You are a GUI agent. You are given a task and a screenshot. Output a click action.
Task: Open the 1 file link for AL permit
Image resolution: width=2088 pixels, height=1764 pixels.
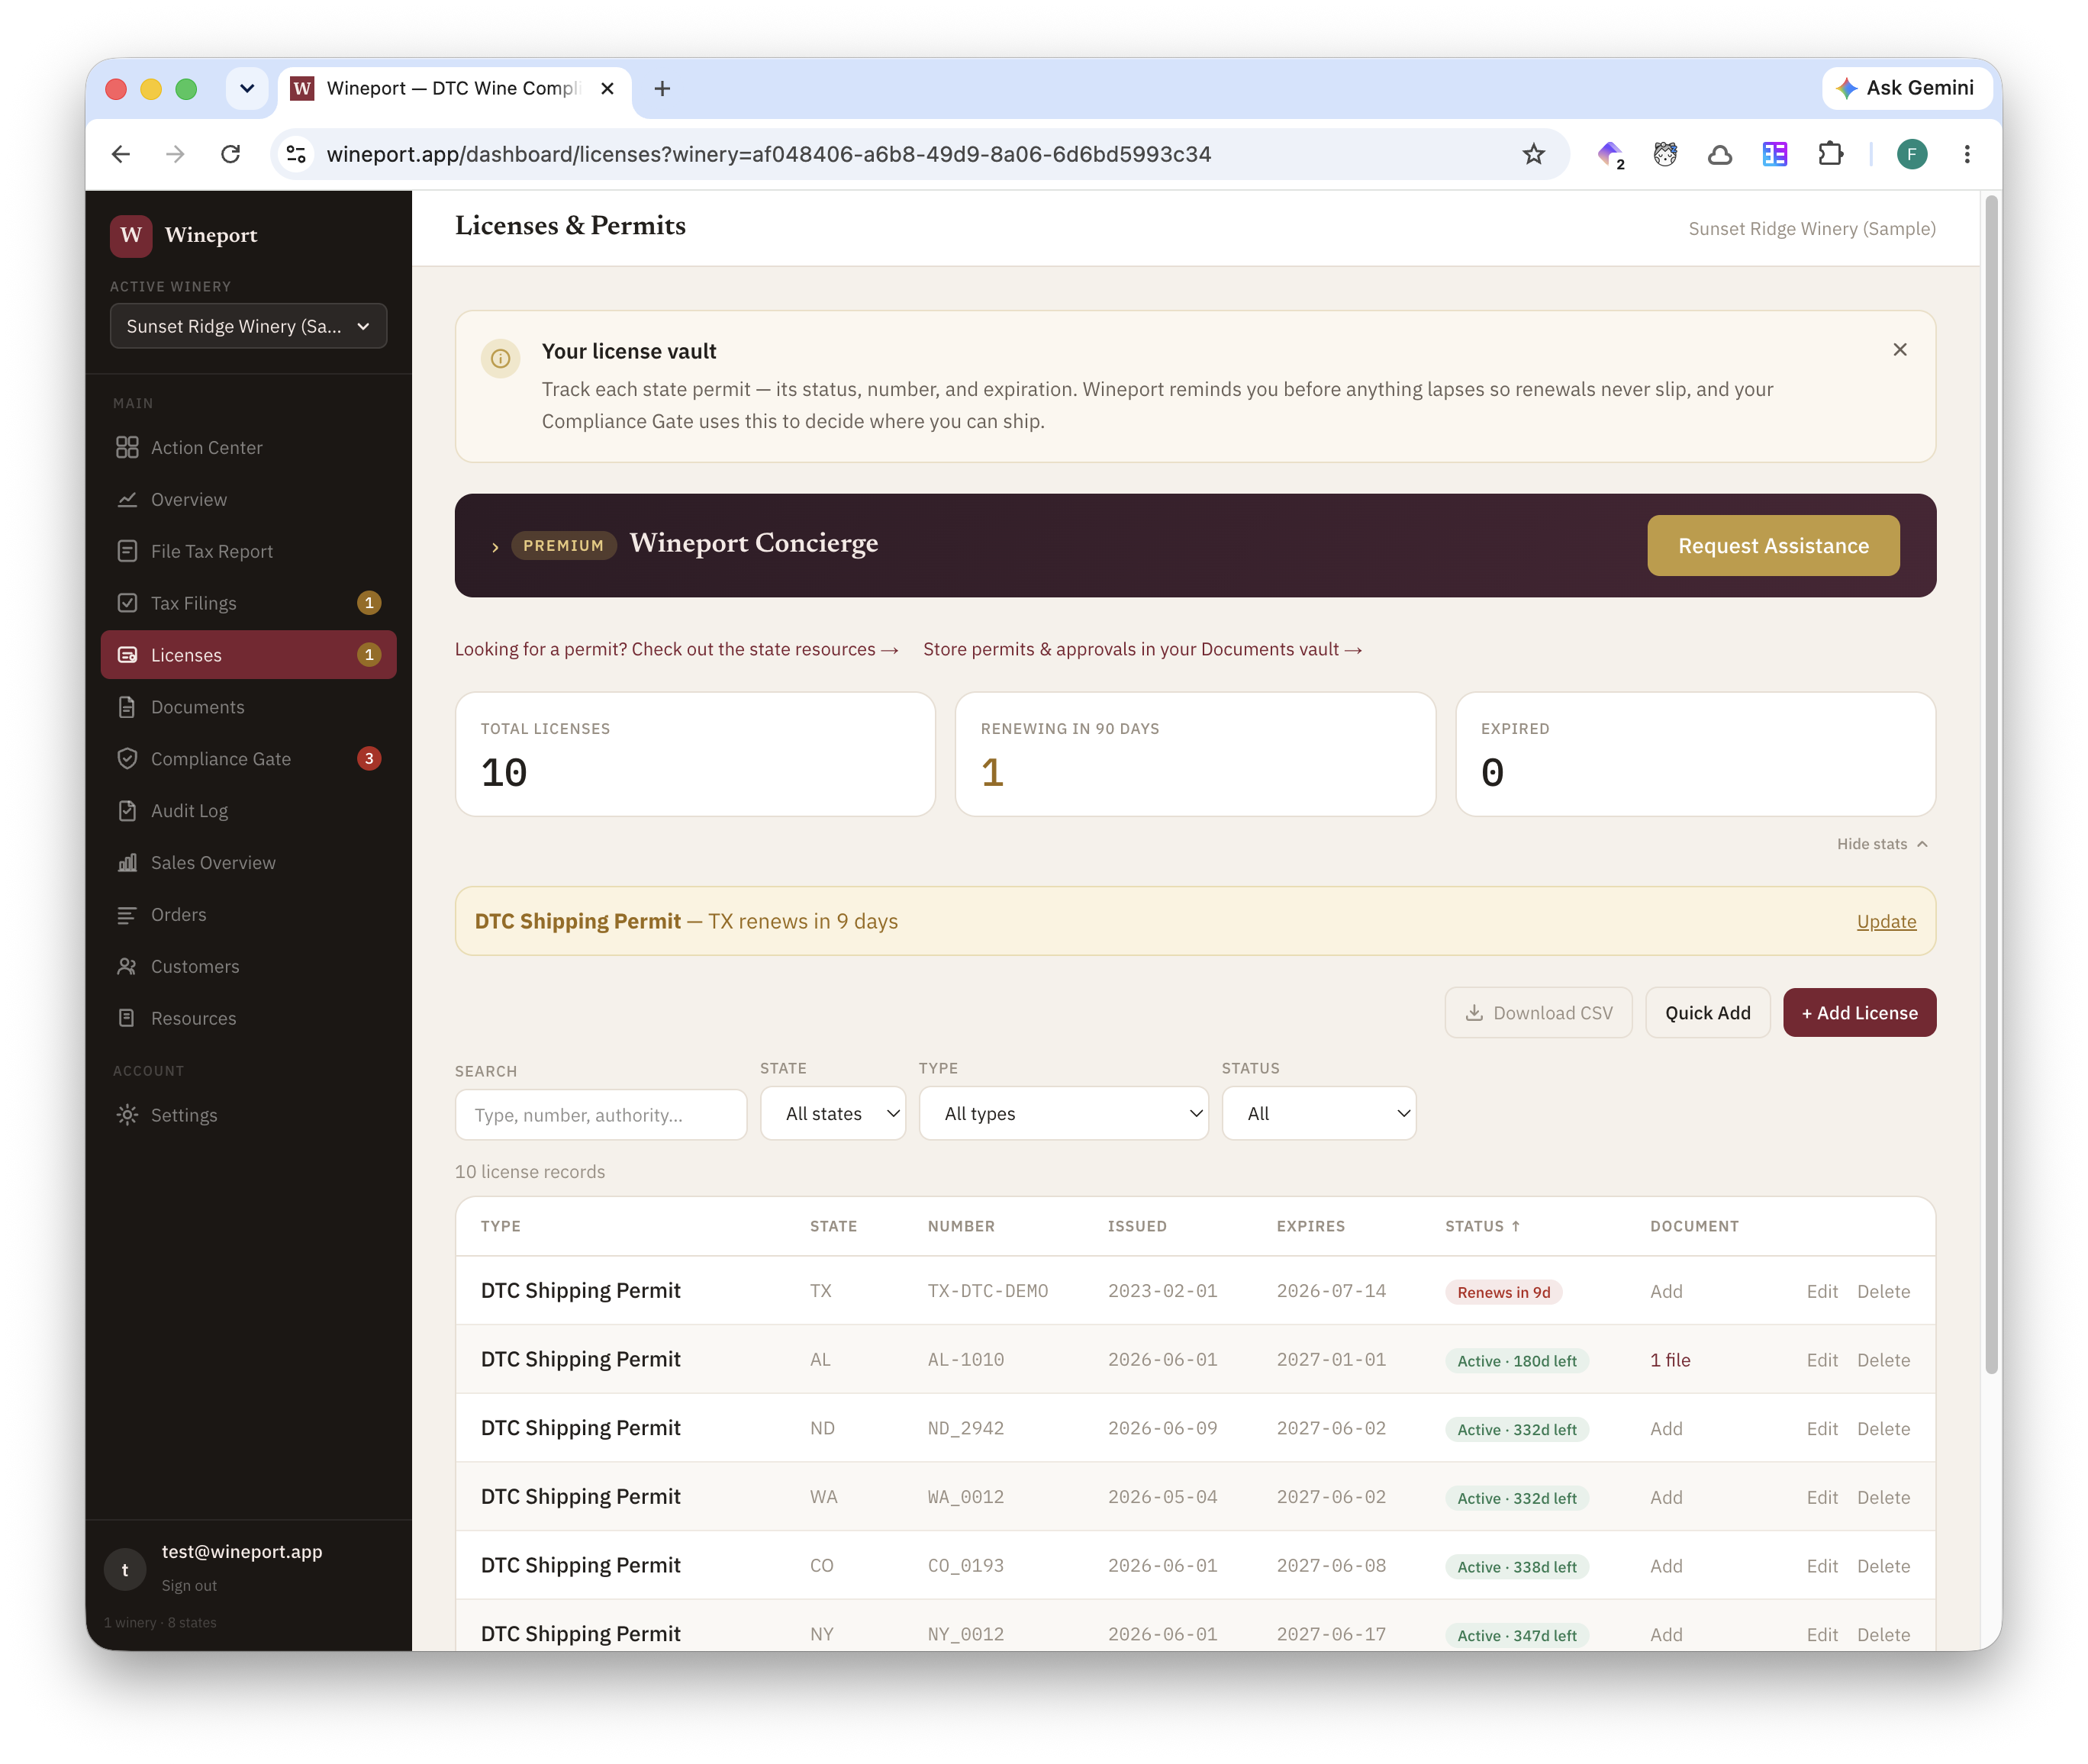tap(1670, 1360)
